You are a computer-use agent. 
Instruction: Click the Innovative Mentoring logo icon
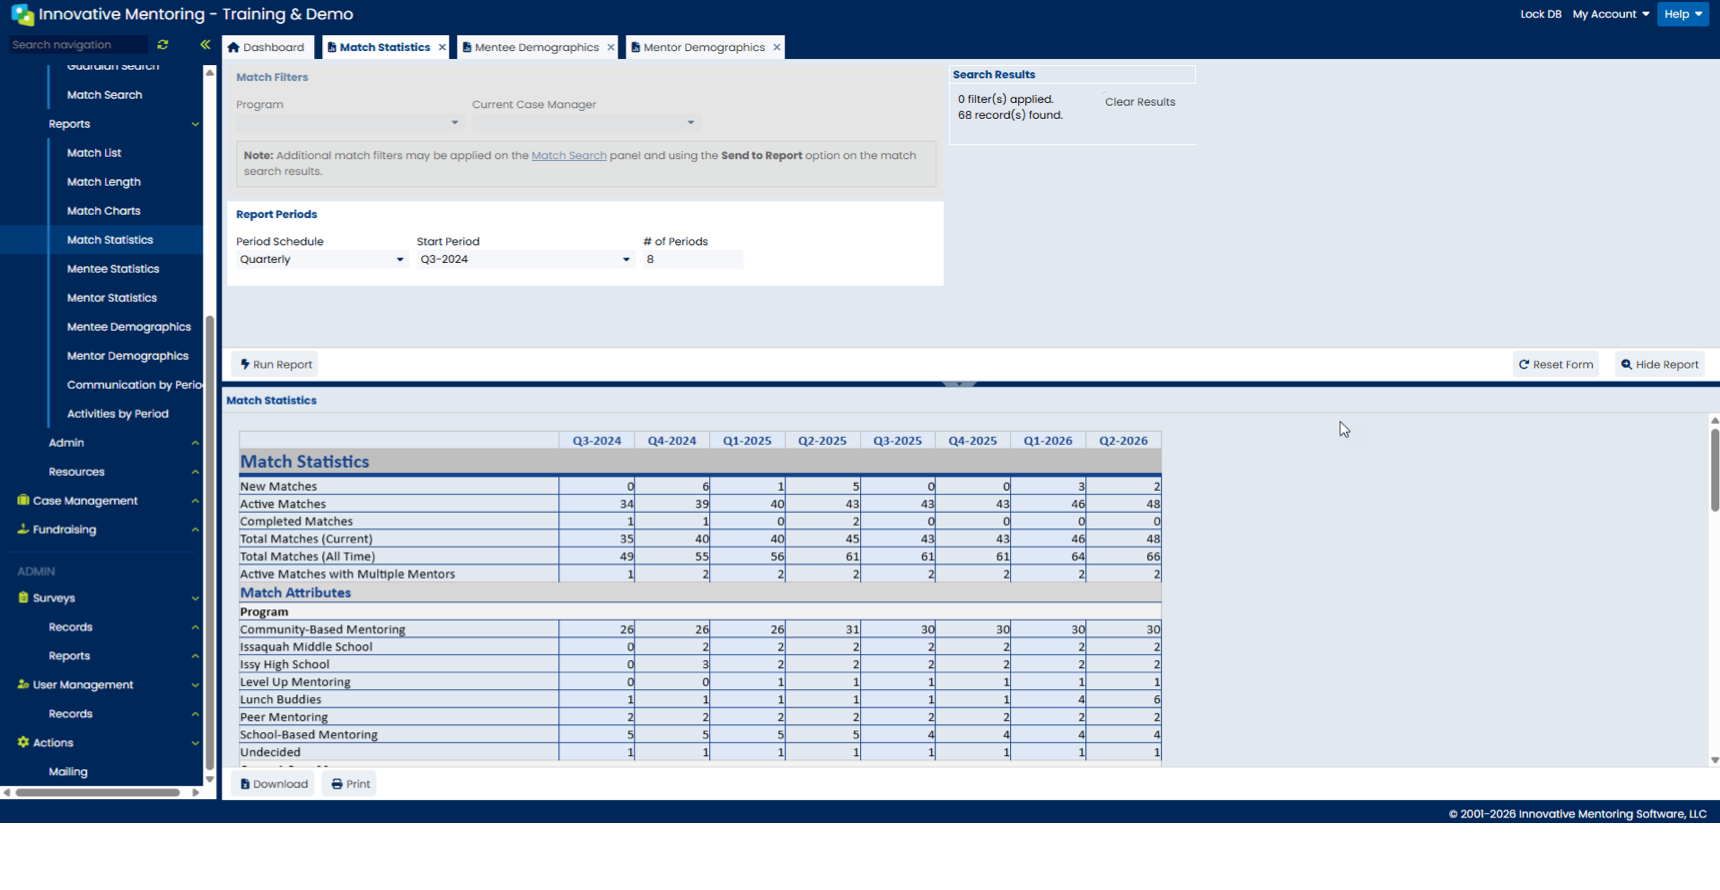click(x=22, y=15)
